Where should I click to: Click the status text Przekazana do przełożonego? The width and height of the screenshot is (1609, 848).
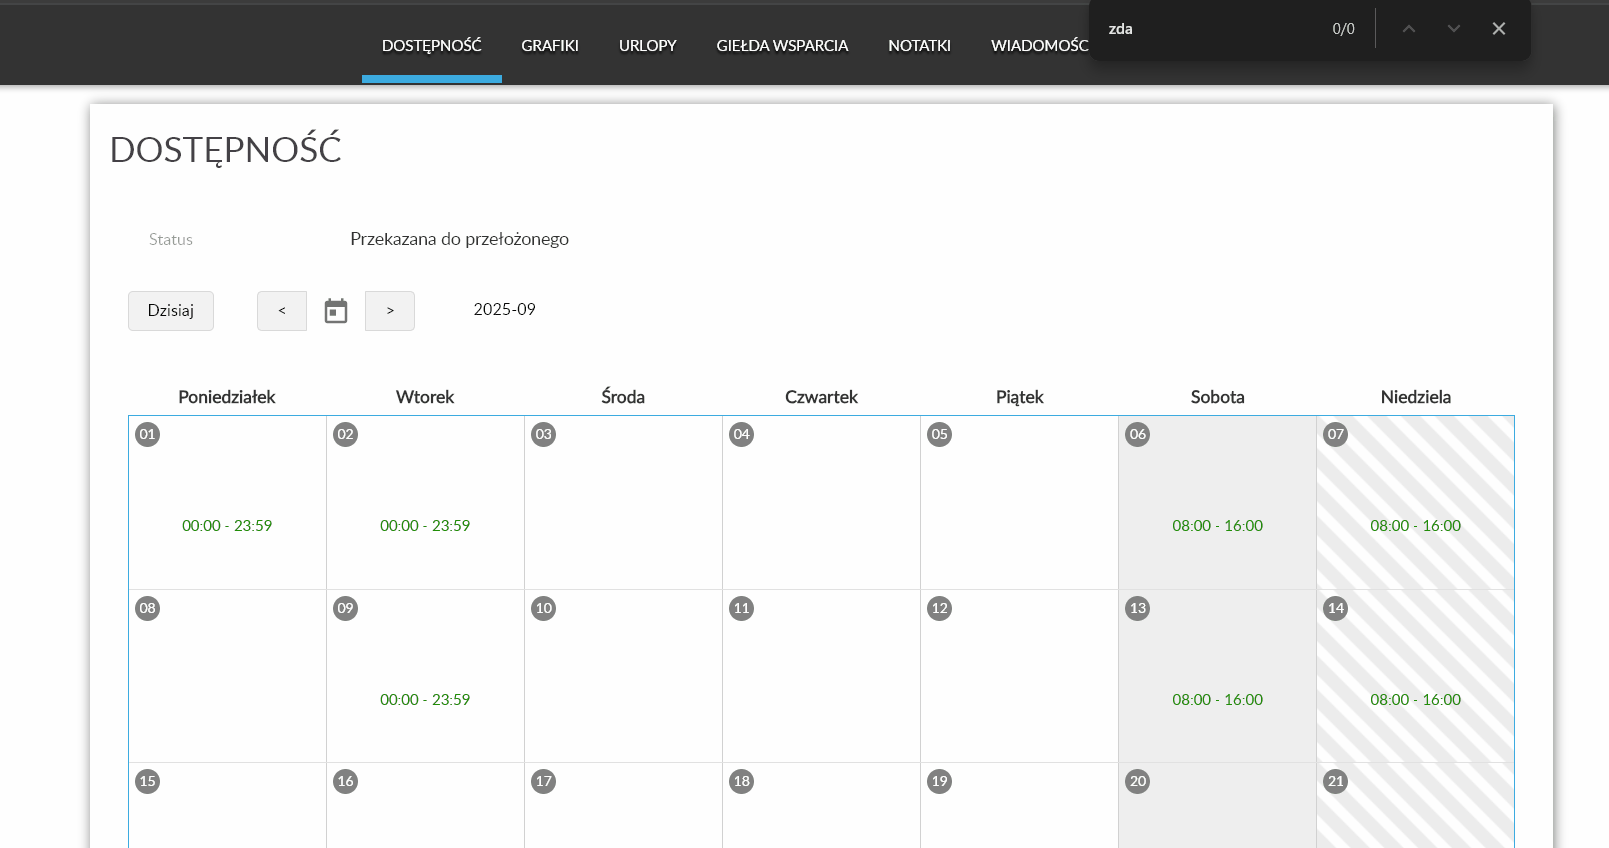459,239
